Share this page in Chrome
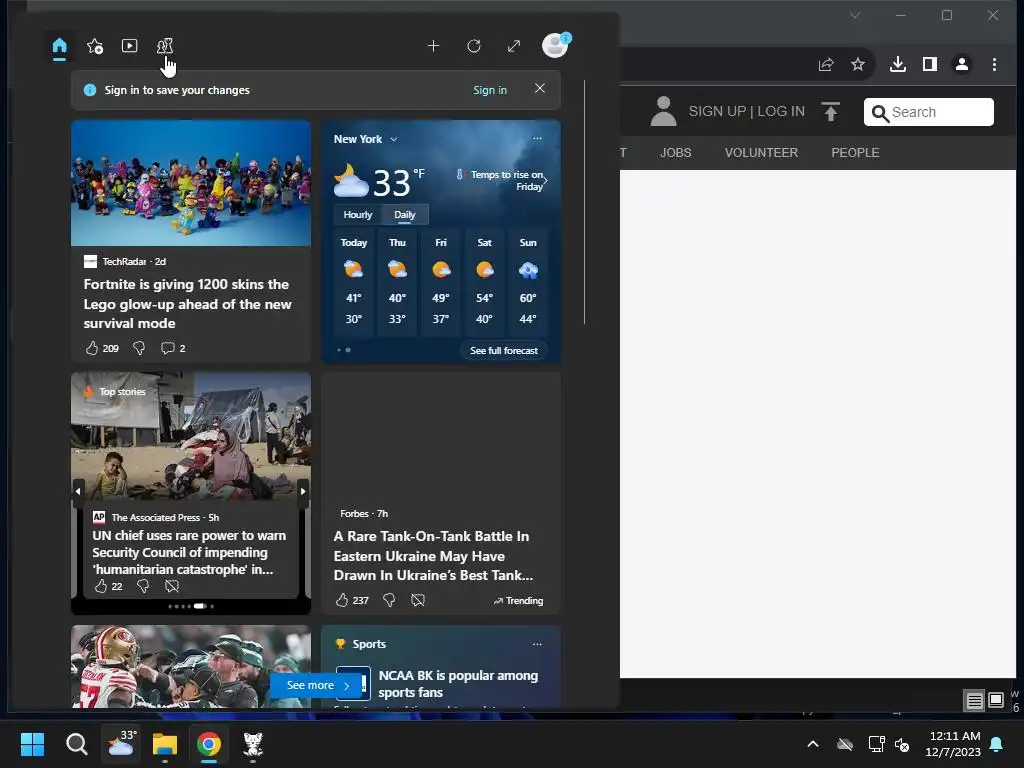Image resolution: width=1024 pixels, height=768 pixels. 826,64
